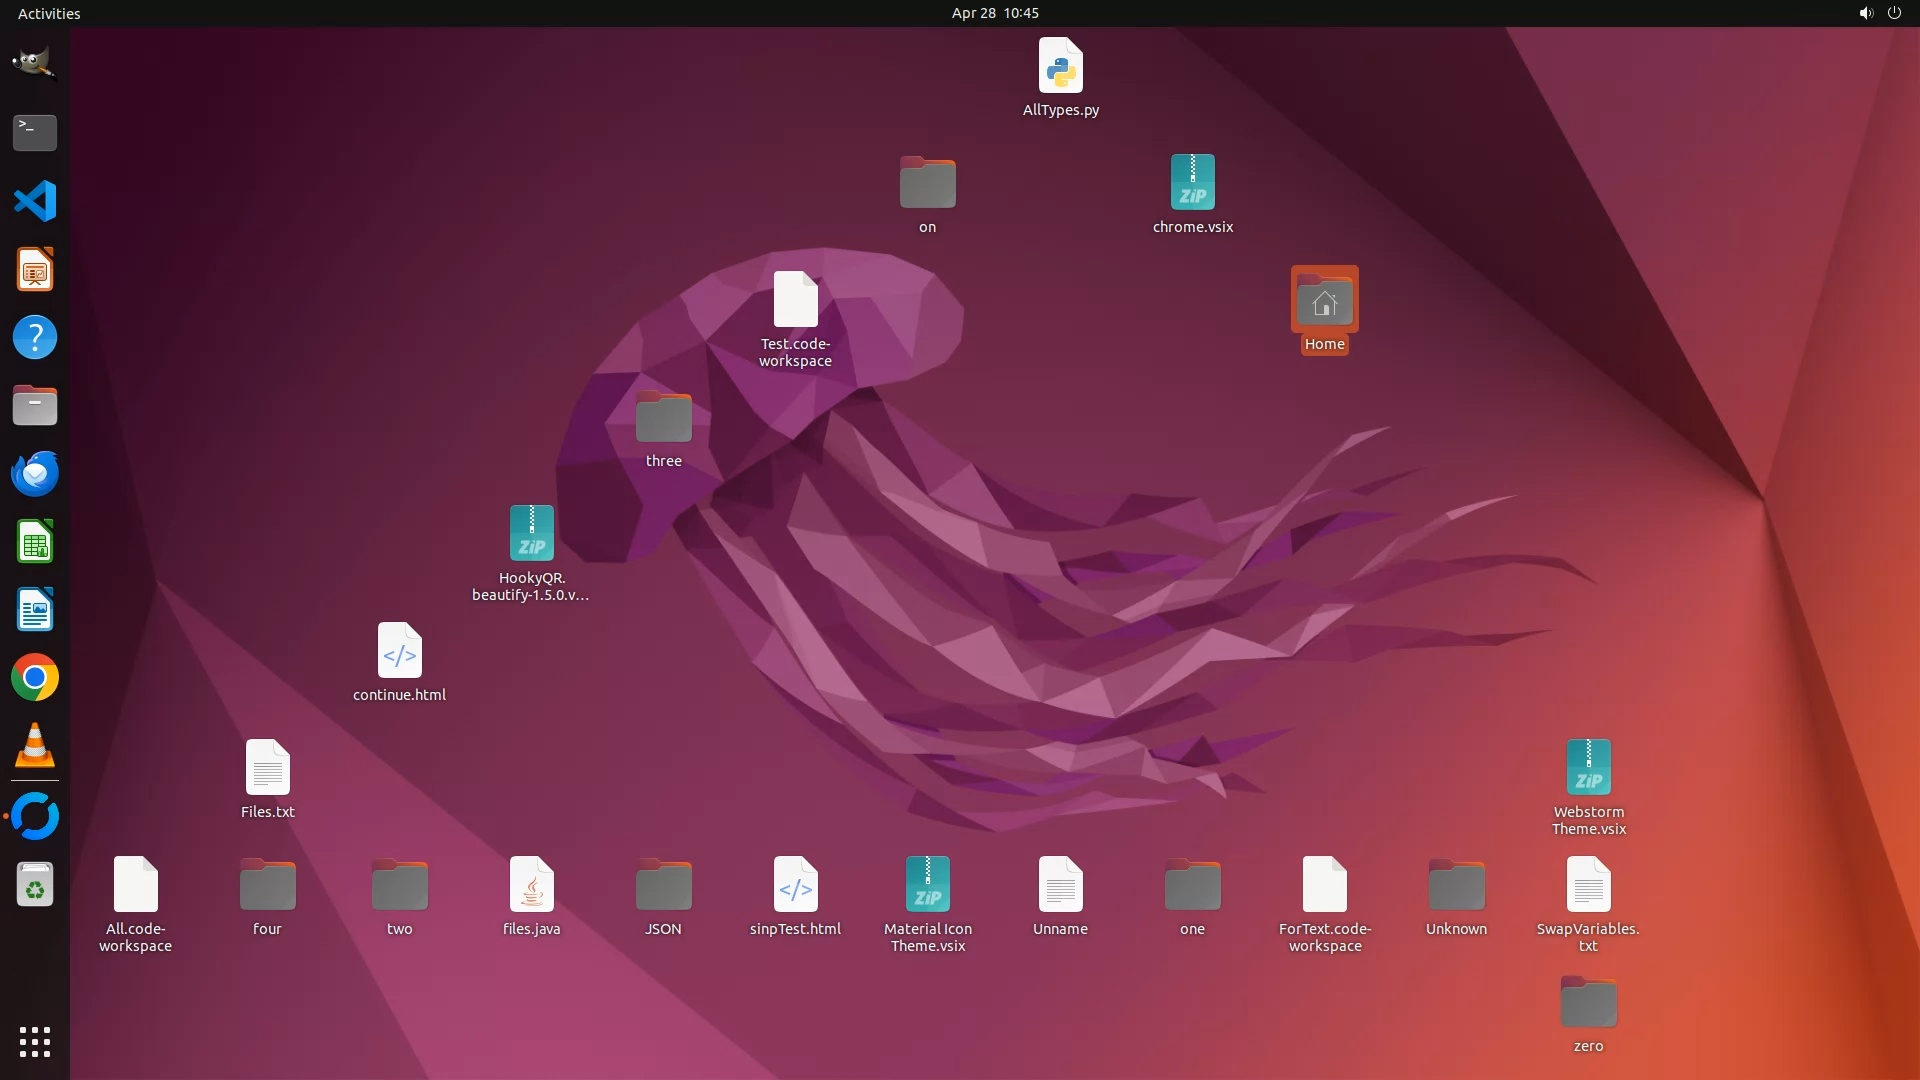Viewport: 1920px width, 1080px height.
Task: Select the continue.html file
Action: point(399,651)
